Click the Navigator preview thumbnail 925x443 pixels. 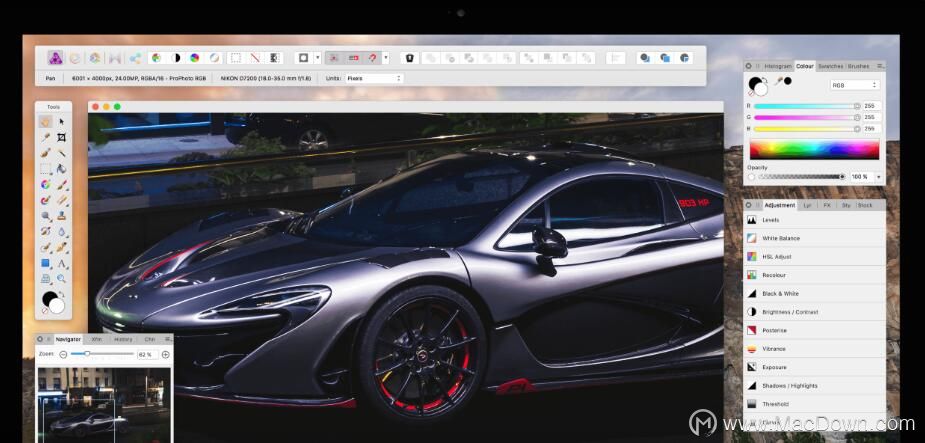click(104, 404)
